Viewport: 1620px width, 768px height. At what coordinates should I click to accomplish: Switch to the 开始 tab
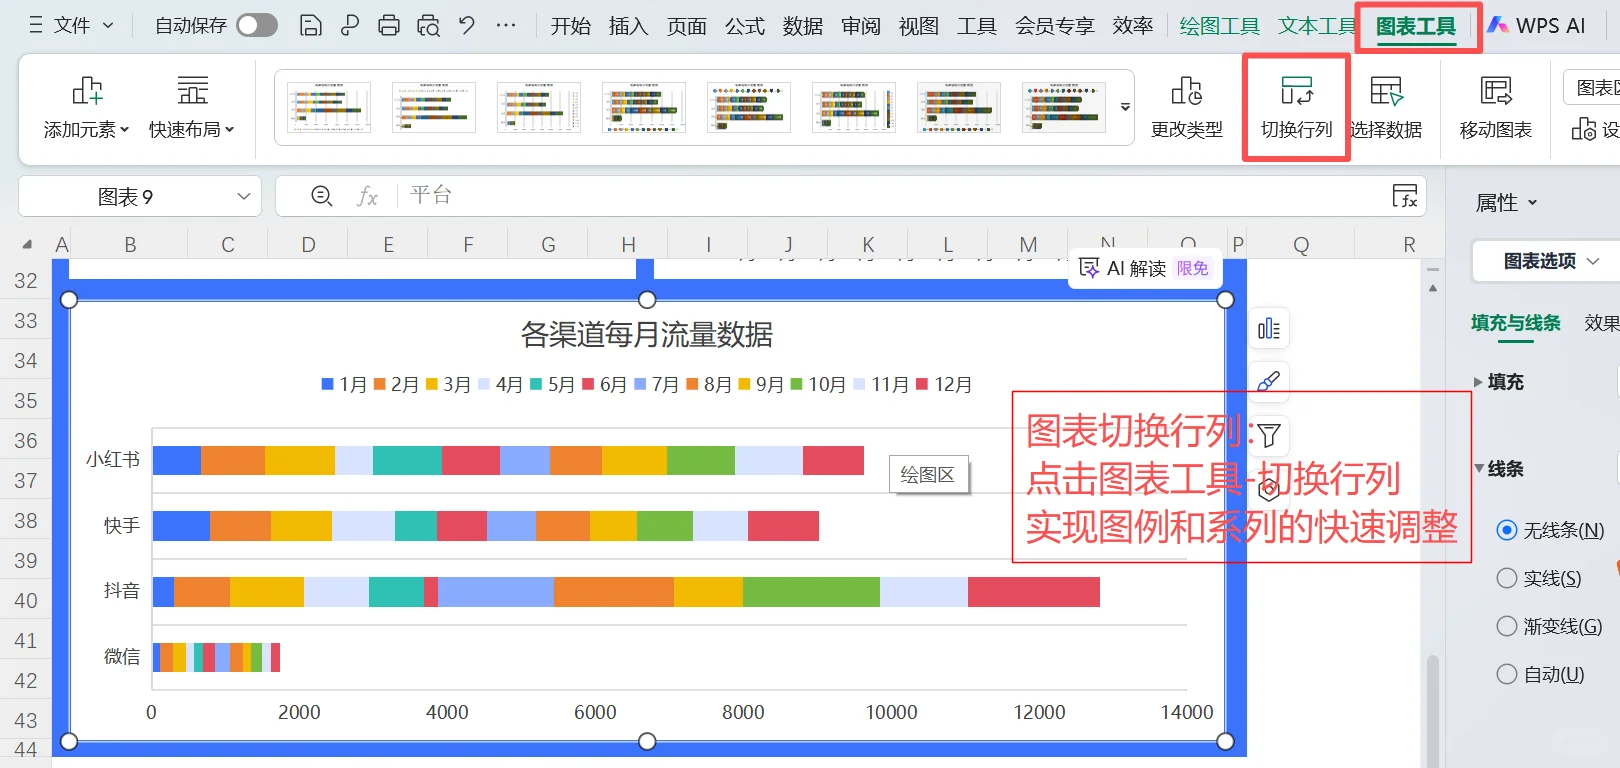click(x=571, y=26)
